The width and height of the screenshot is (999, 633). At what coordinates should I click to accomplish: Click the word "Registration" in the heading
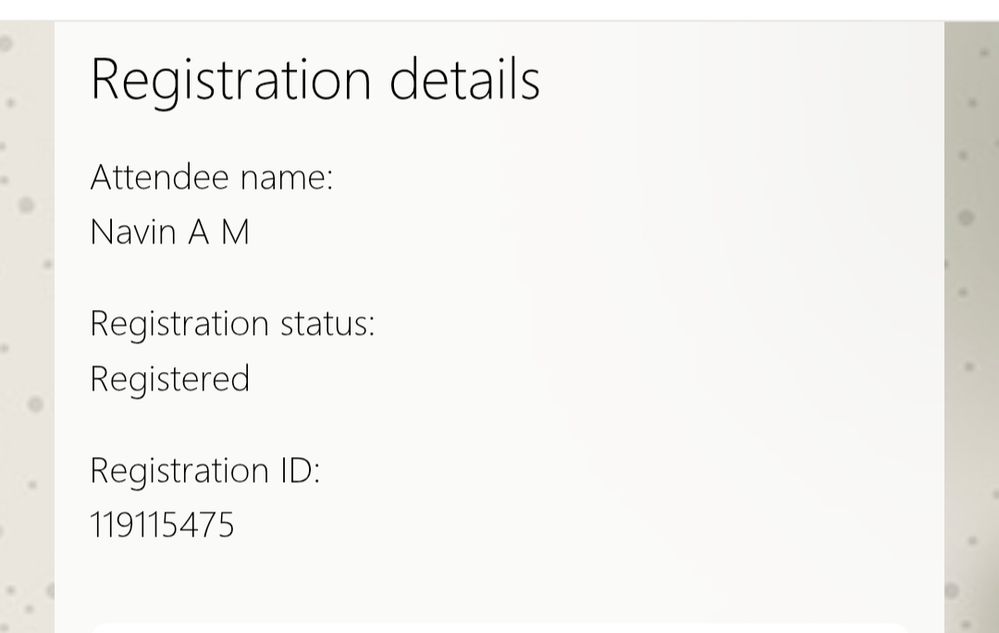pos(231,79)
